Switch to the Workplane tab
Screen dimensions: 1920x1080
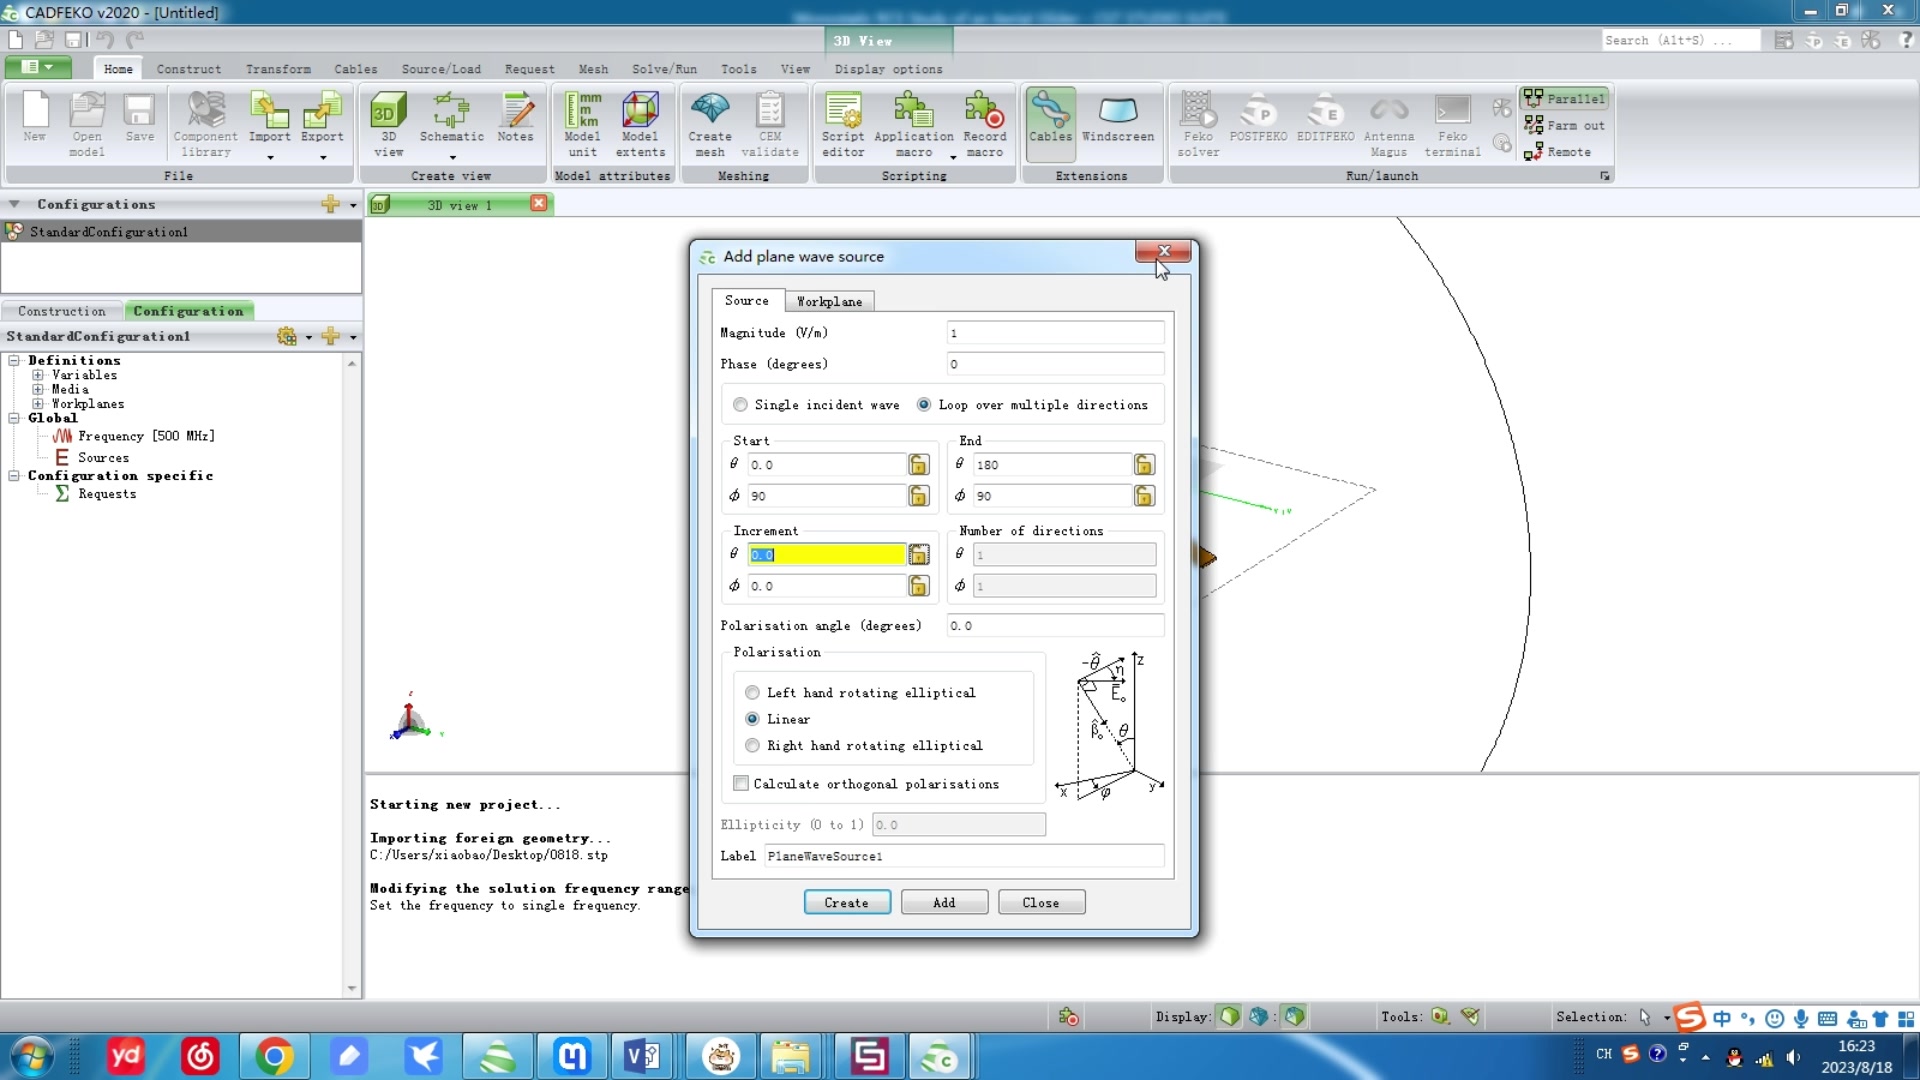click(x=829, y=301)
